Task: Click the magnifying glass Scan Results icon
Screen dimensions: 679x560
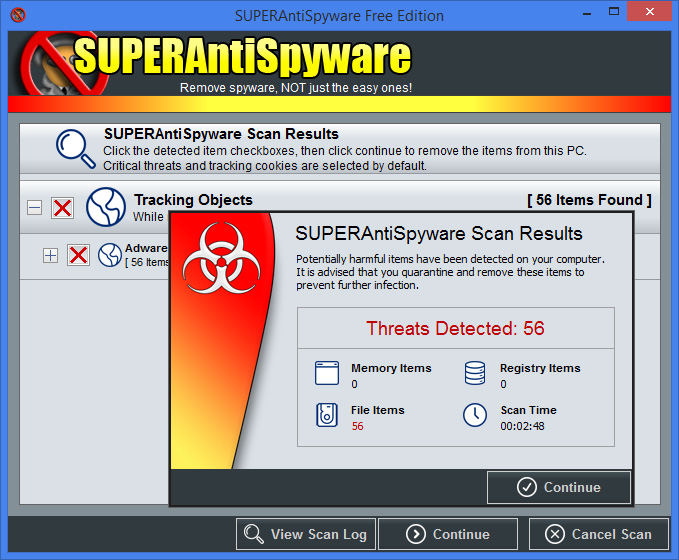Action: (76, 149)
